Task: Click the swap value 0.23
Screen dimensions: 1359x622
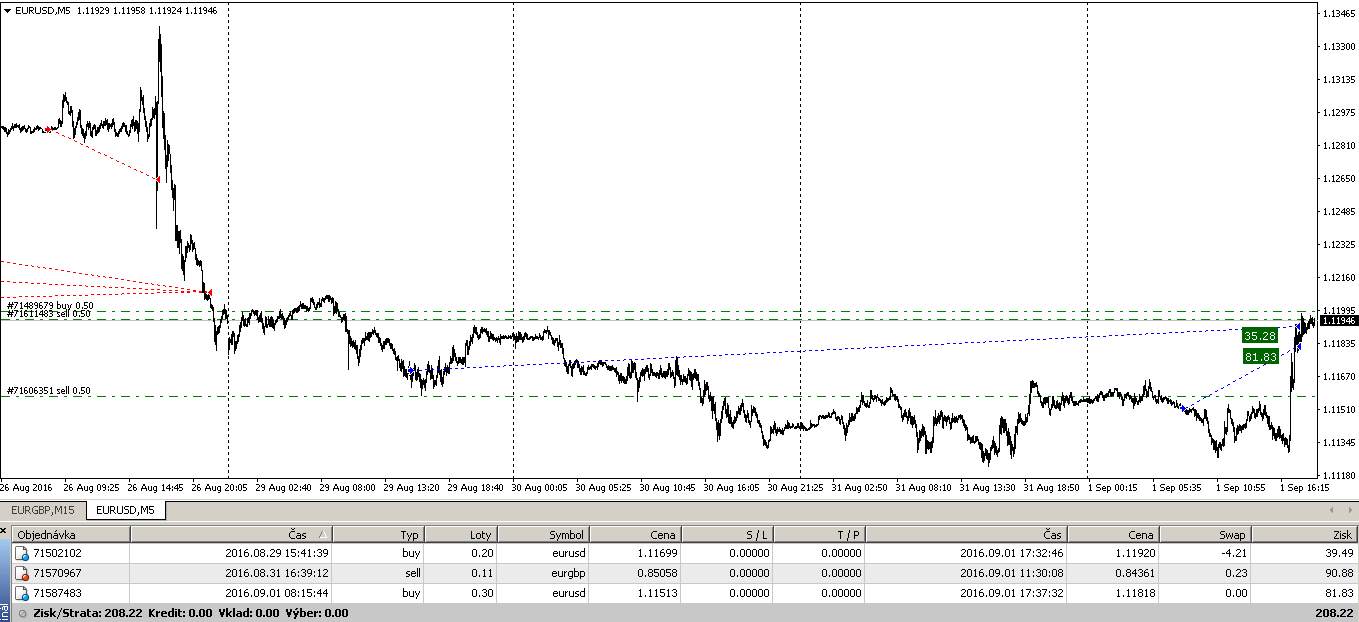Action: (x=1237, y=573)
